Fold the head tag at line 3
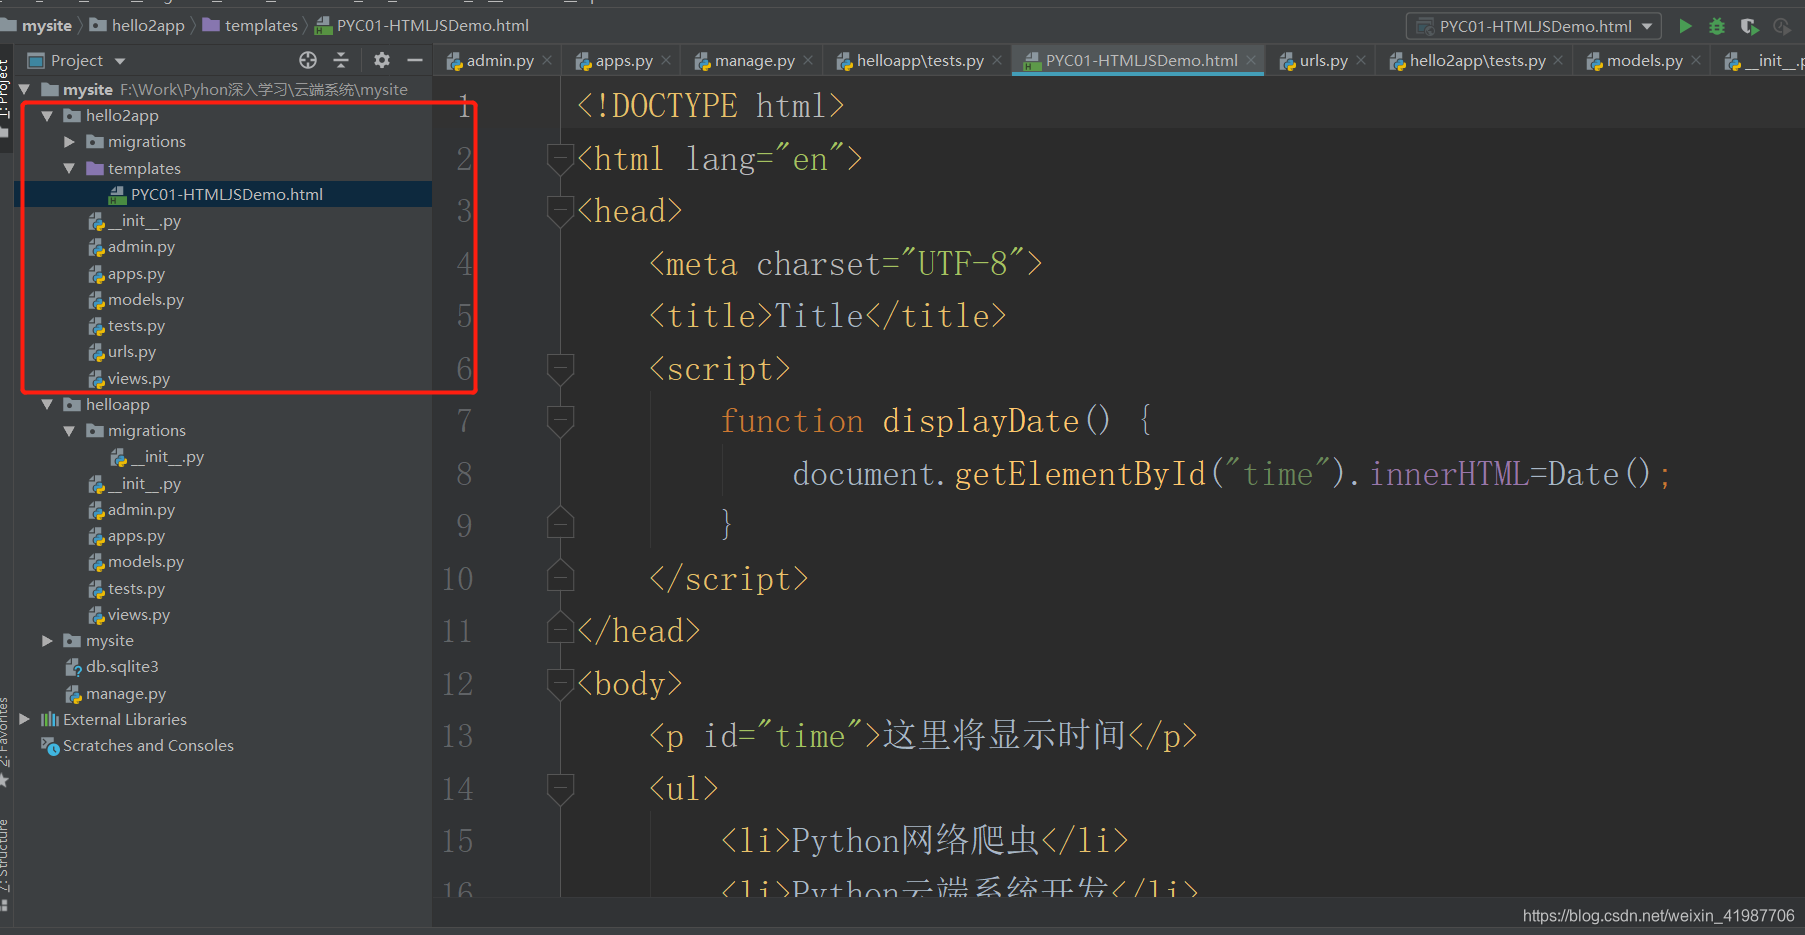This screenshot has width=1805, height=935. (560, 212)
